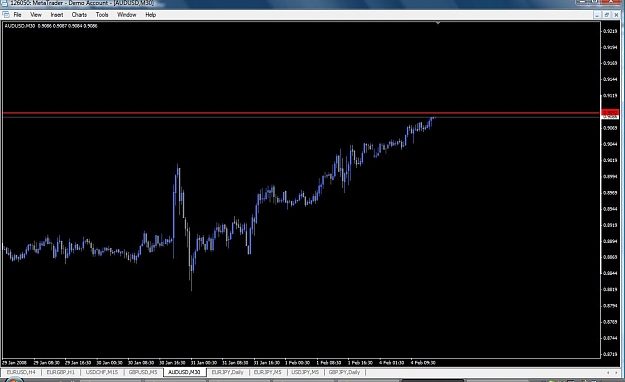Select the red horizontal line on chart

coord(301,113)
